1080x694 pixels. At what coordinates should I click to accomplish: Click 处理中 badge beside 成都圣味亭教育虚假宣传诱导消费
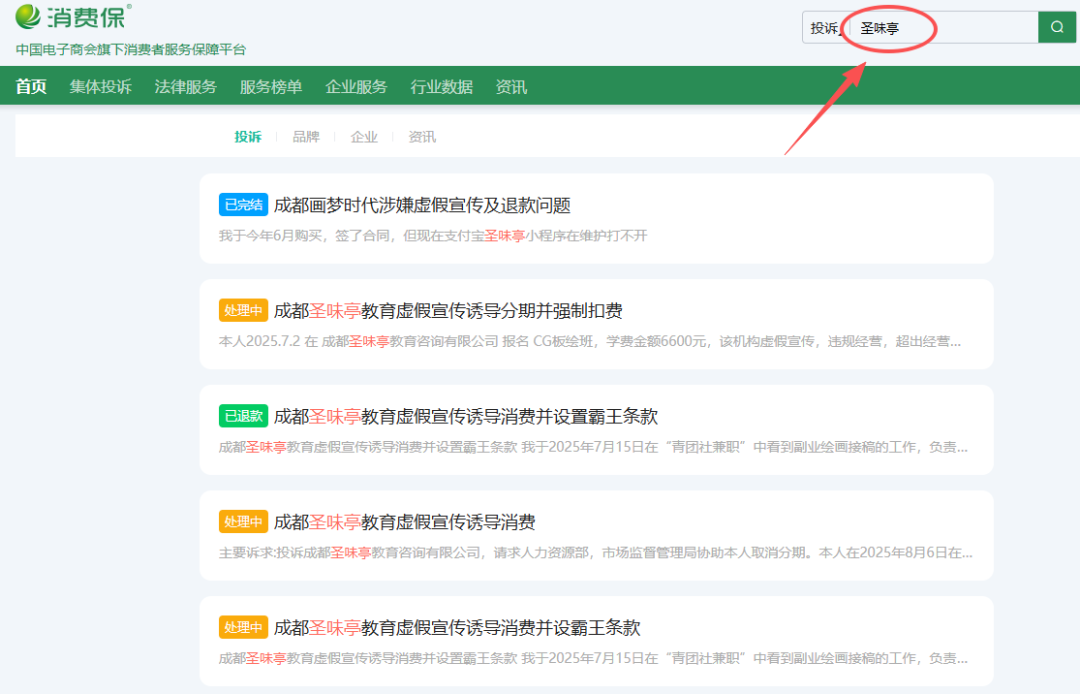[x=243, y=522]
